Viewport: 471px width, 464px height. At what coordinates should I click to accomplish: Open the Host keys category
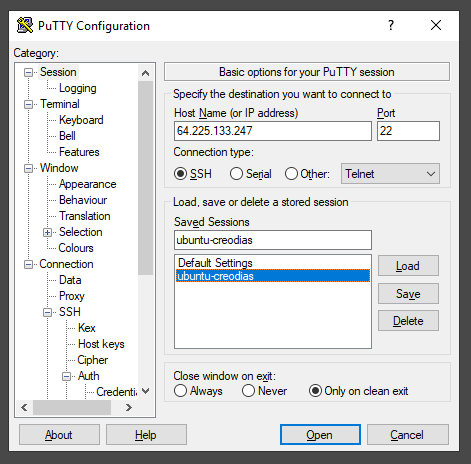click(x=101, y=344)
